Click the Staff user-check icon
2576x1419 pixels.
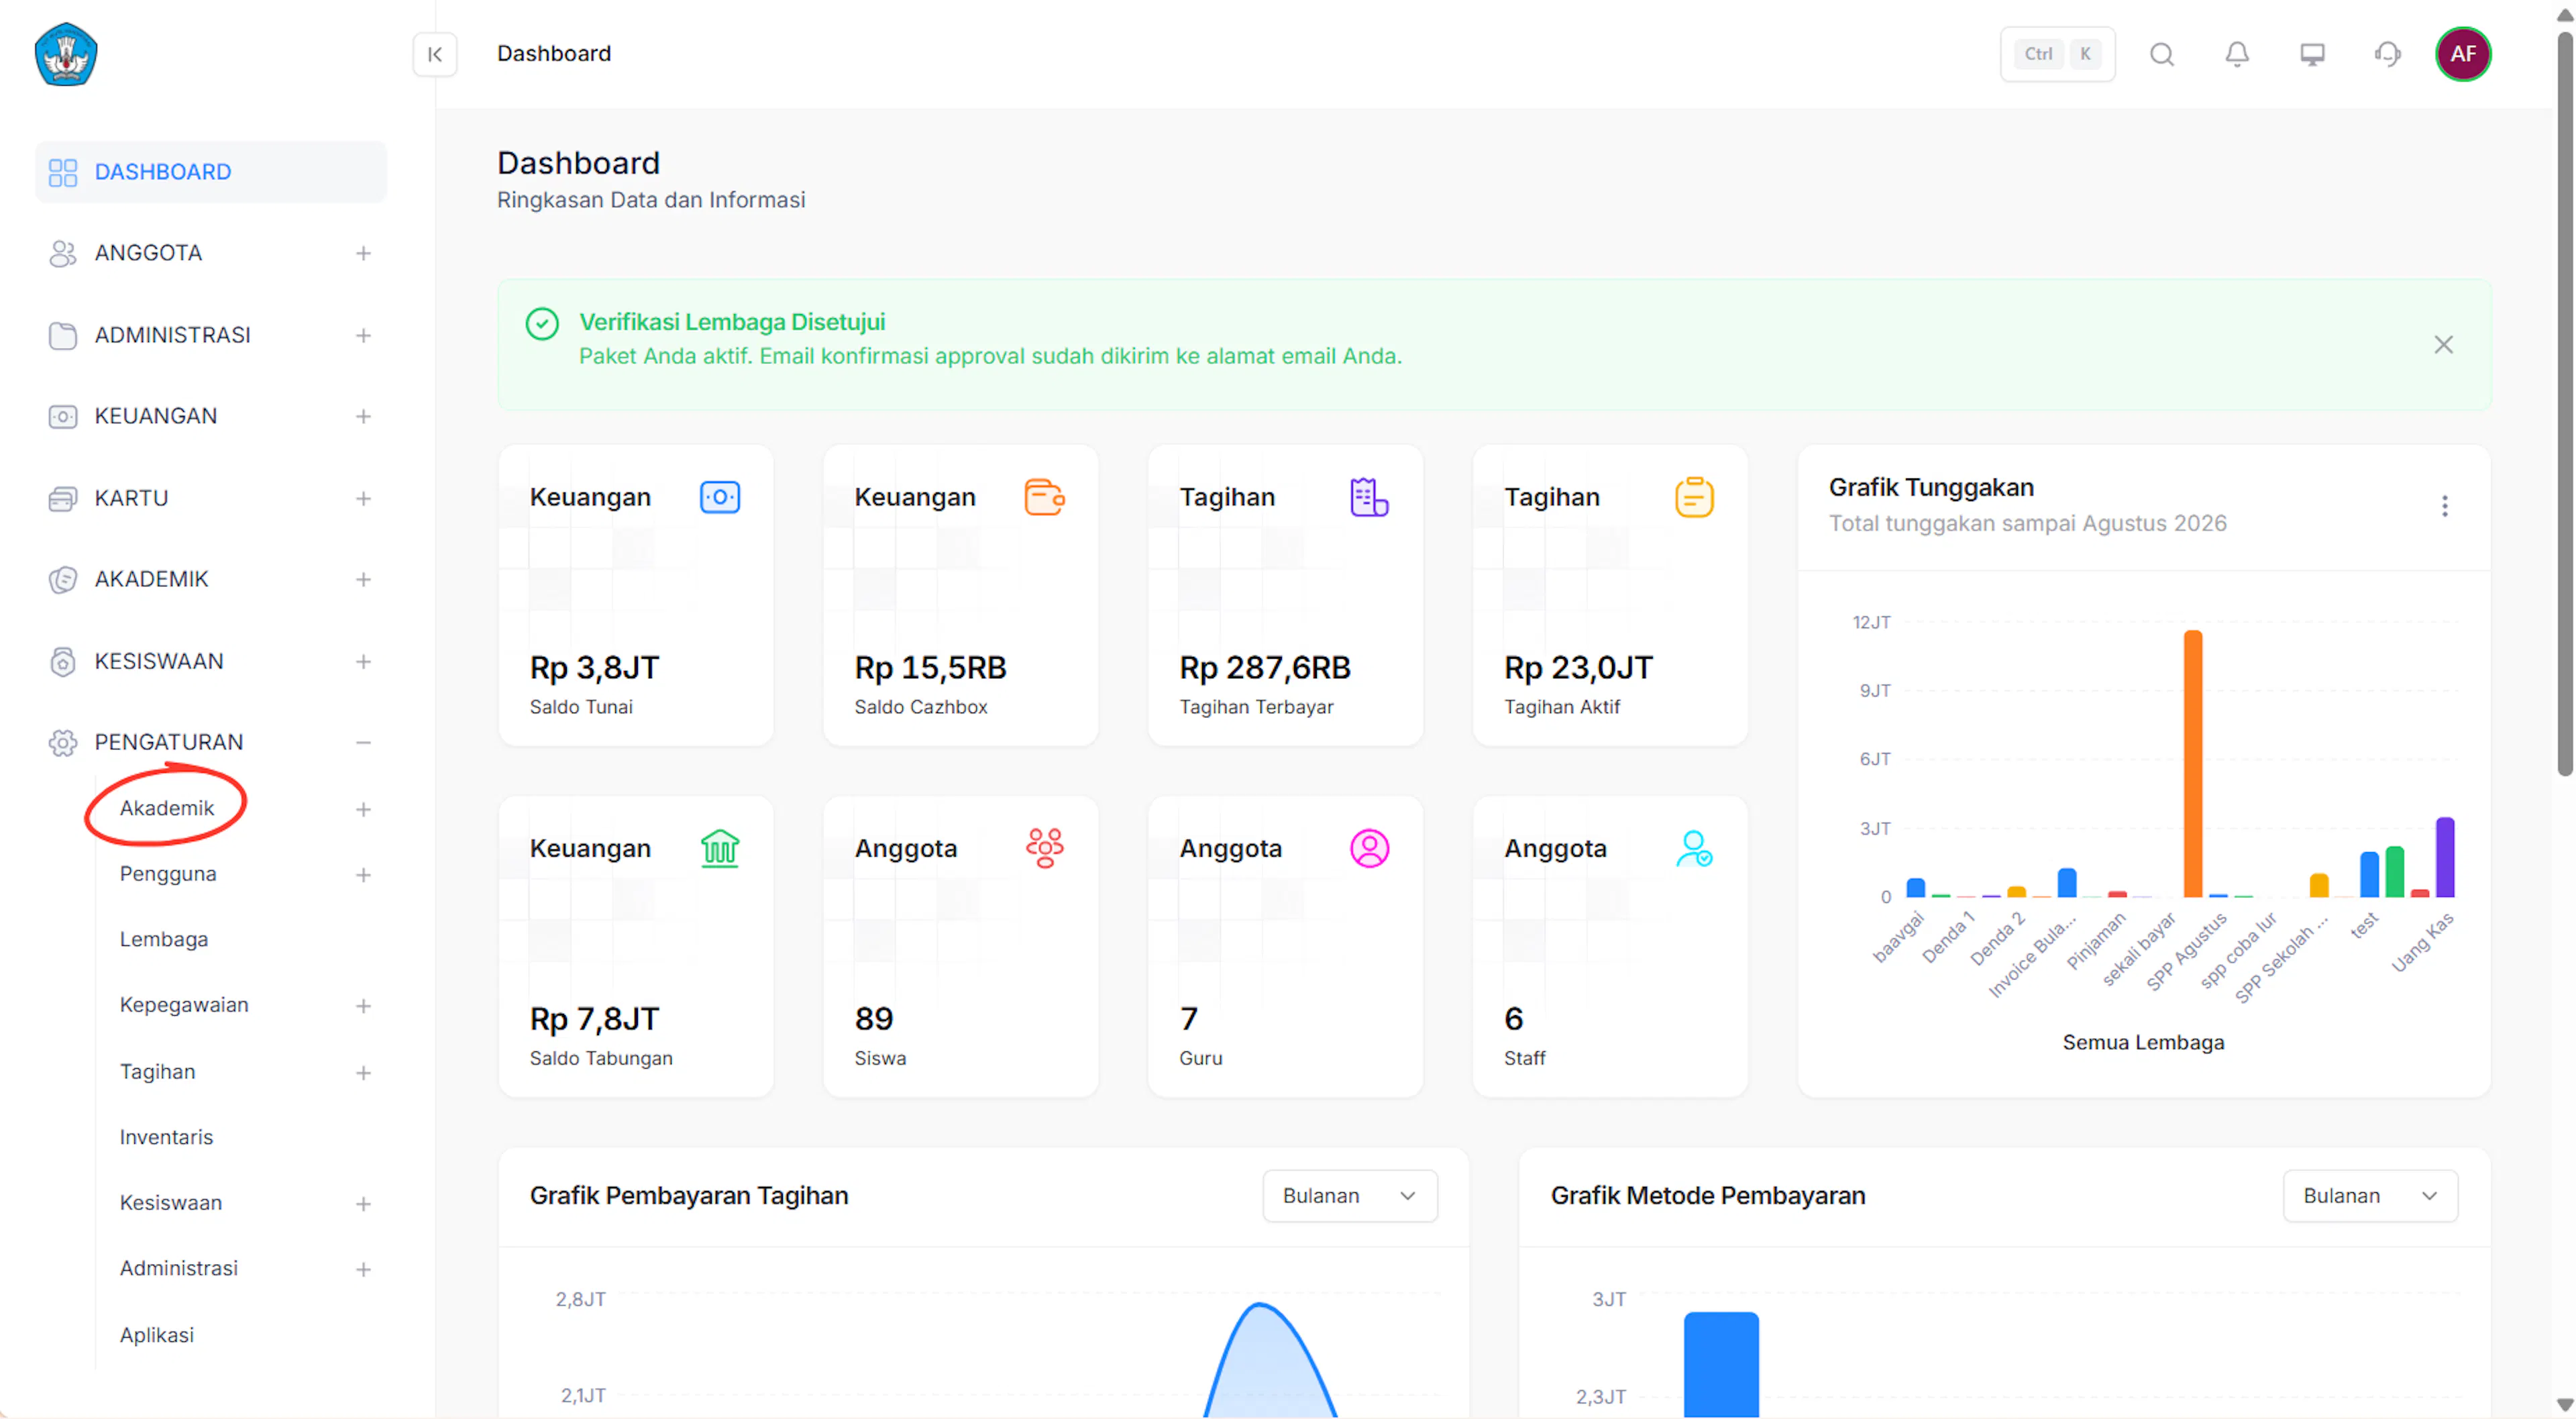click(x=1694, y=848)
